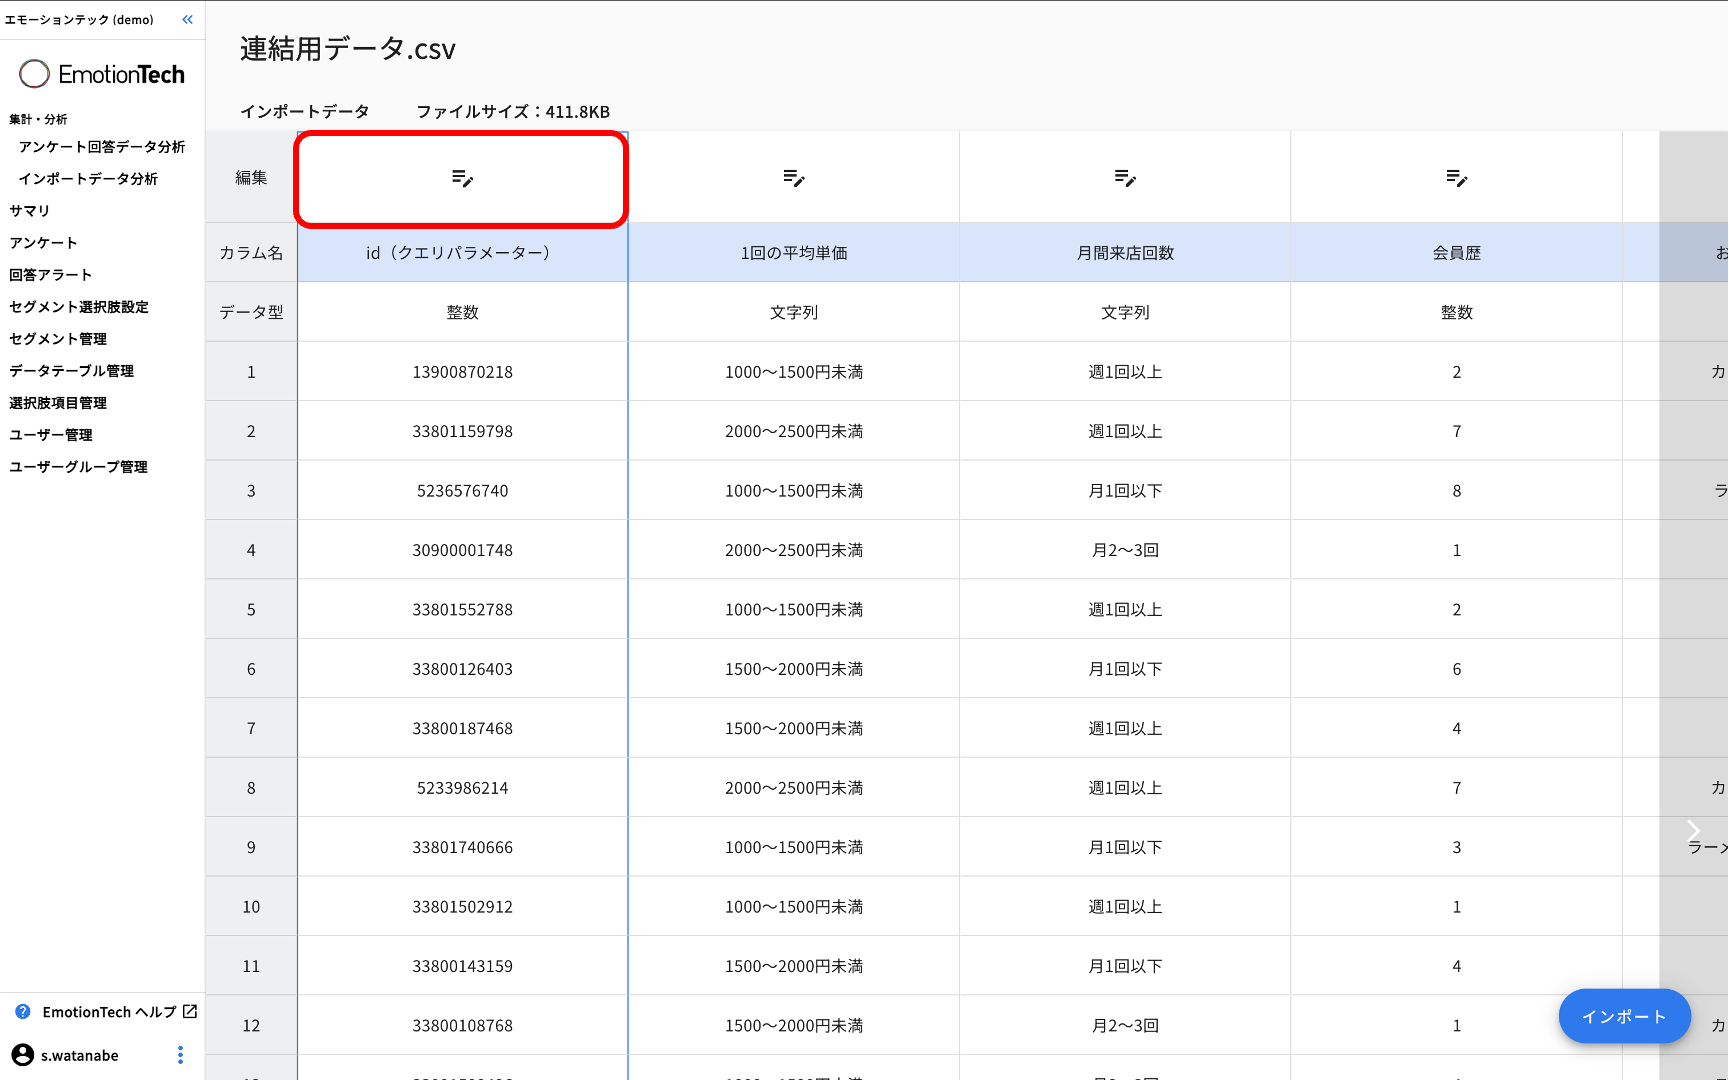Open アンケート回答データ分析 menu item
This screenshot has width=1729, height=1080.
pyautogui.click(x=101, y=147)
